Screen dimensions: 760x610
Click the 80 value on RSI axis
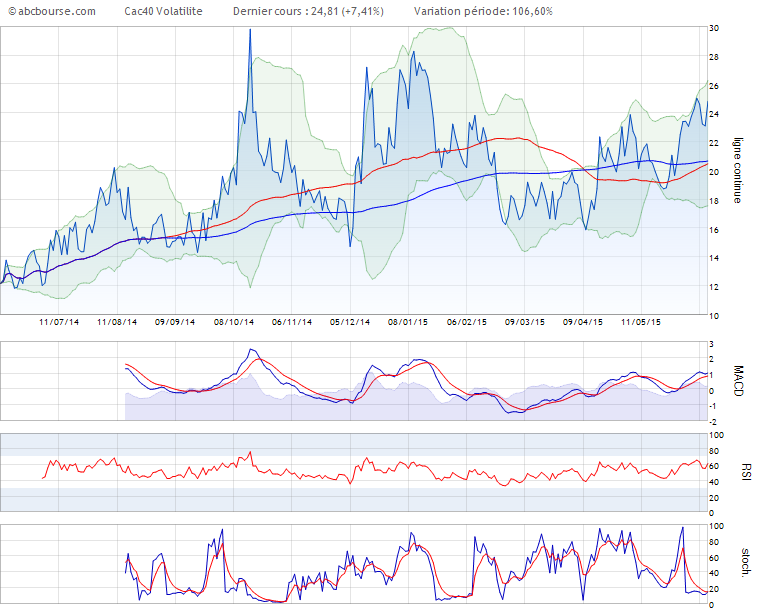(x=714, y=451)
